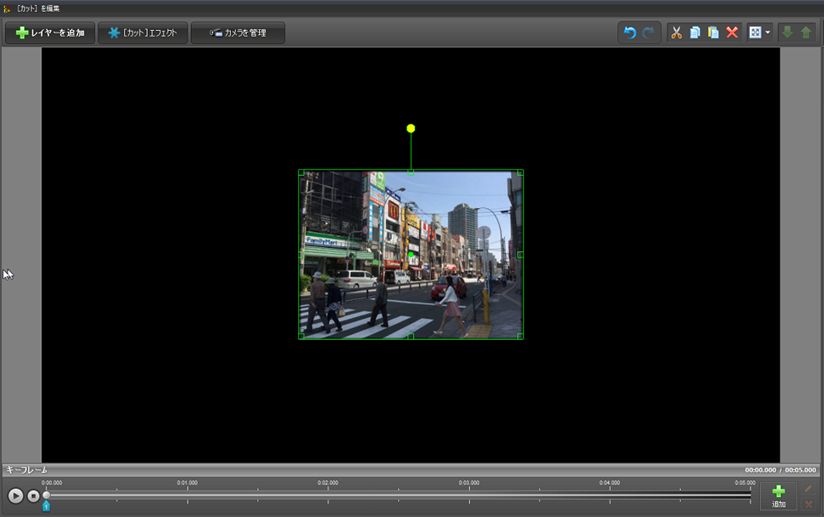Click the redo arrow icon
The width and height of the screenshot is (824, 517).
pos(649,33)
